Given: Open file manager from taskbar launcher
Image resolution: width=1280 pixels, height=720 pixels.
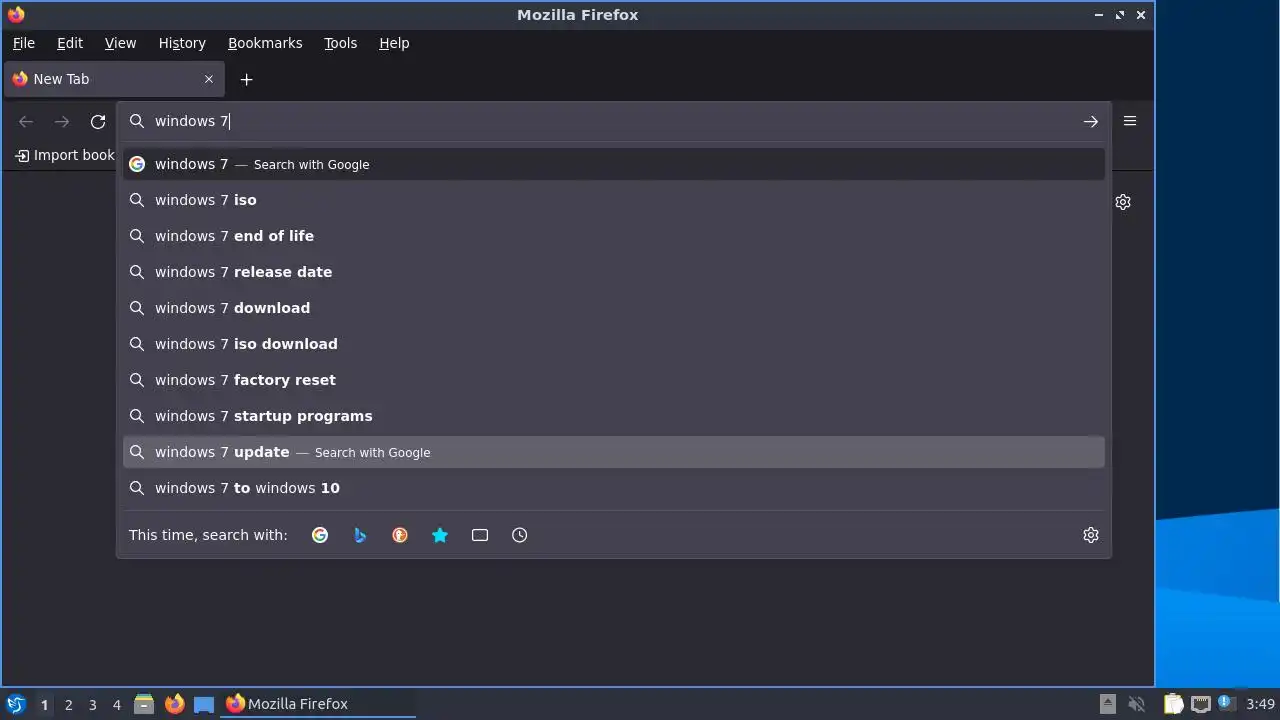Looking at the screenshot, I should click(x=144, y=704).
